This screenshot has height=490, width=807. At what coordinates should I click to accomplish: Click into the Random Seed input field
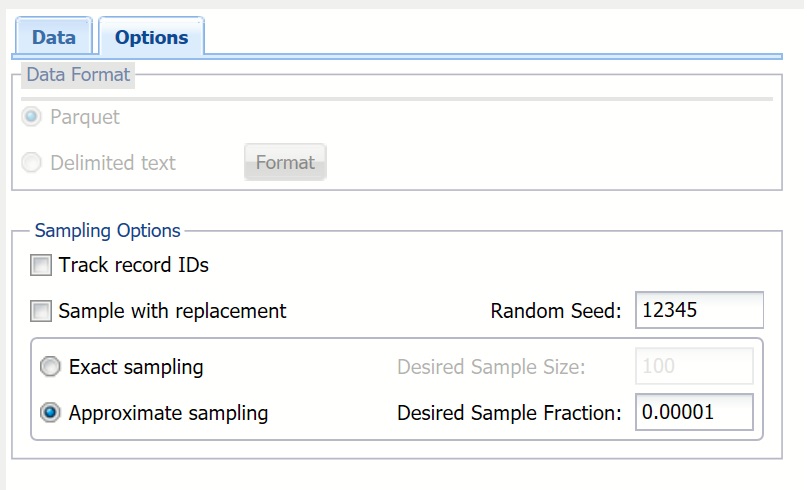click(x=698, y=311)
